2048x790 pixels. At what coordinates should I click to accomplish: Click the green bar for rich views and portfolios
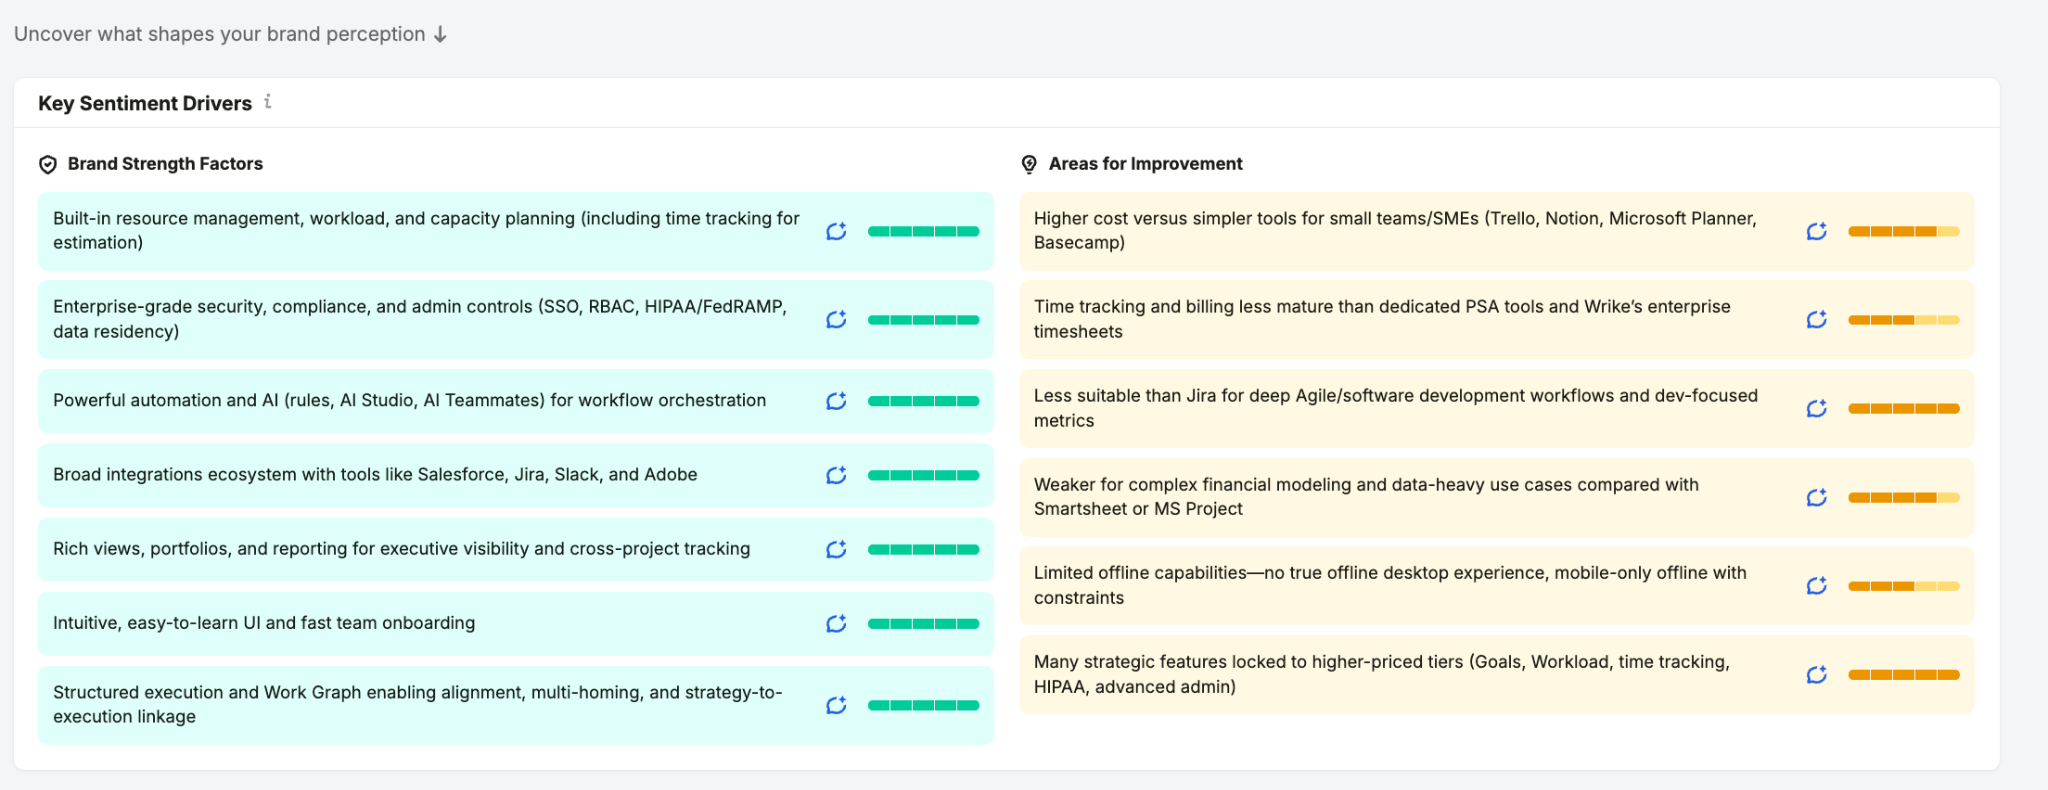[x=923, y=549]
